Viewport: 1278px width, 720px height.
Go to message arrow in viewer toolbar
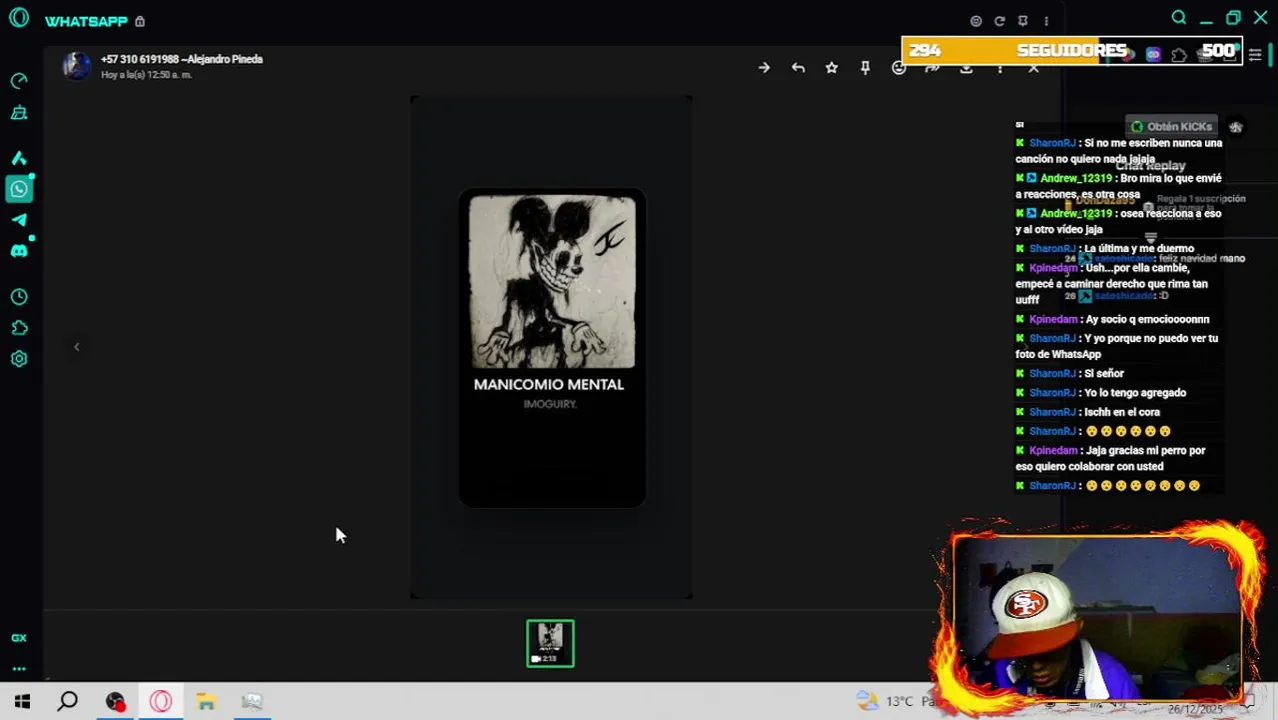[764, 67]
